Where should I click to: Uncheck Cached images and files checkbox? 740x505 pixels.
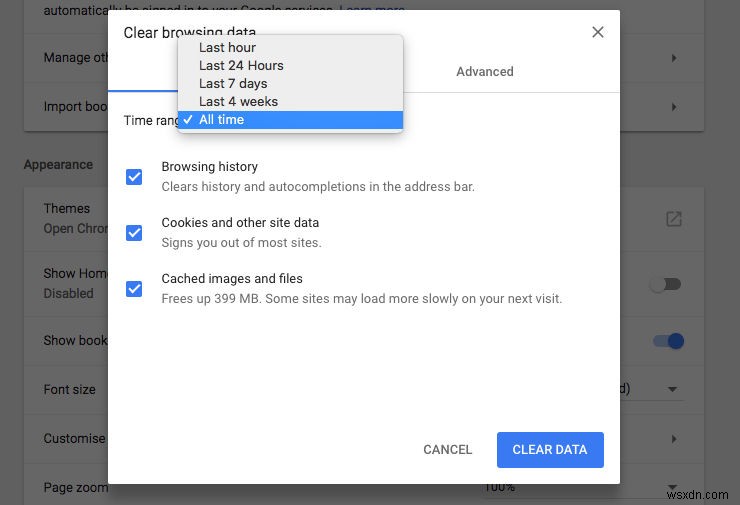[134, 289]
